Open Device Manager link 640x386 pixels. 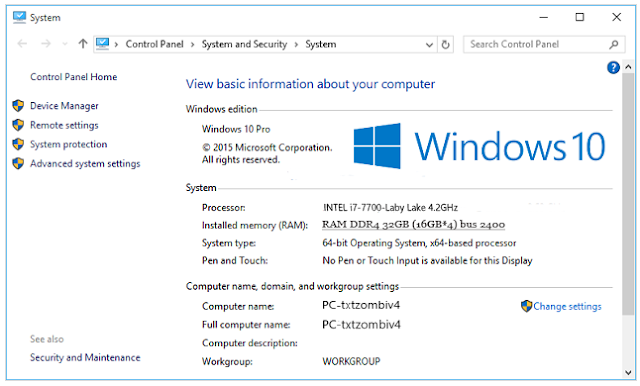pos(64,106)
